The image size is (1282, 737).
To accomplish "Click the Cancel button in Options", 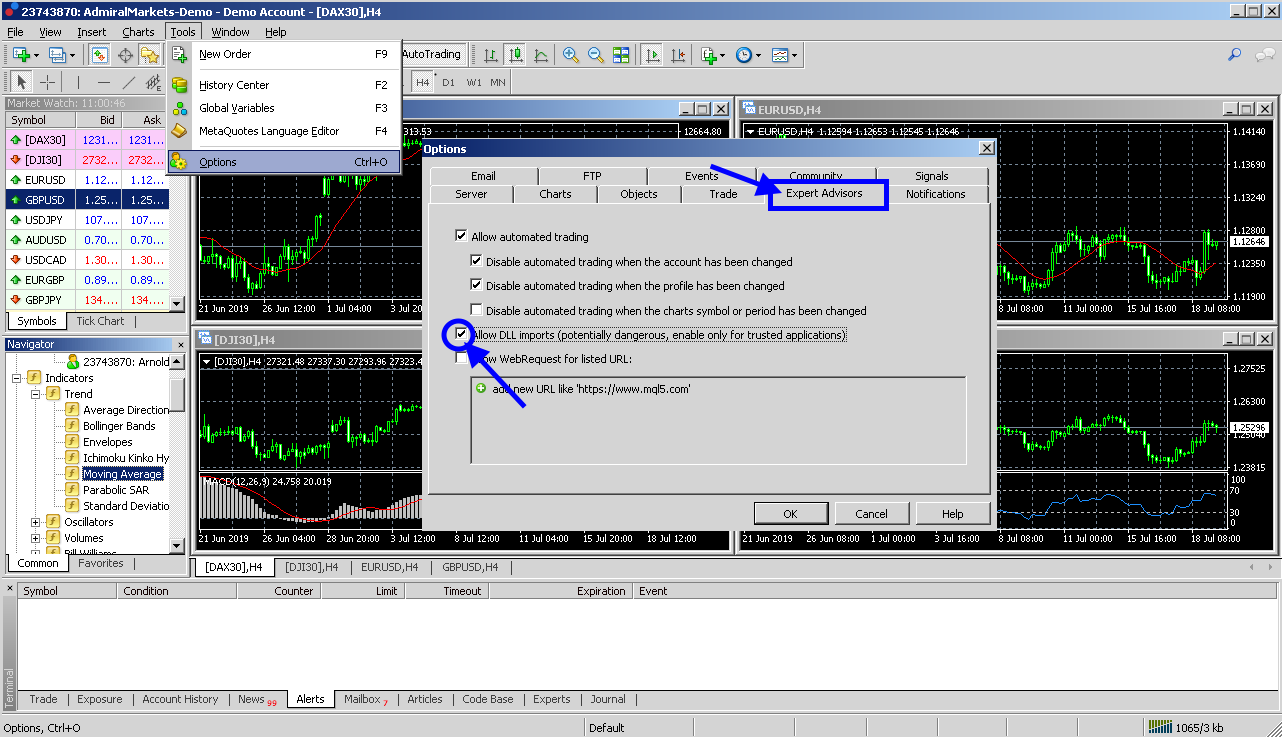I will coord(872,514).
